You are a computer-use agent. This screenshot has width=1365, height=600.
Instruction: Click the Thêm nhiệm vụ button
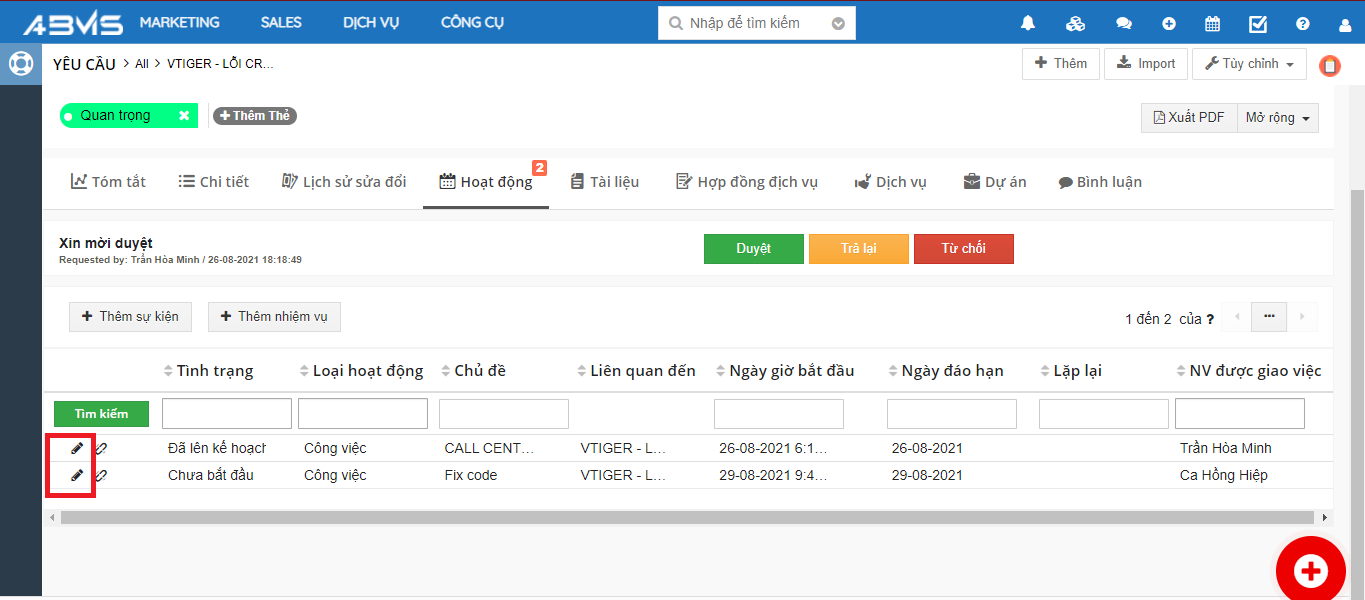[x=274, y=317]
